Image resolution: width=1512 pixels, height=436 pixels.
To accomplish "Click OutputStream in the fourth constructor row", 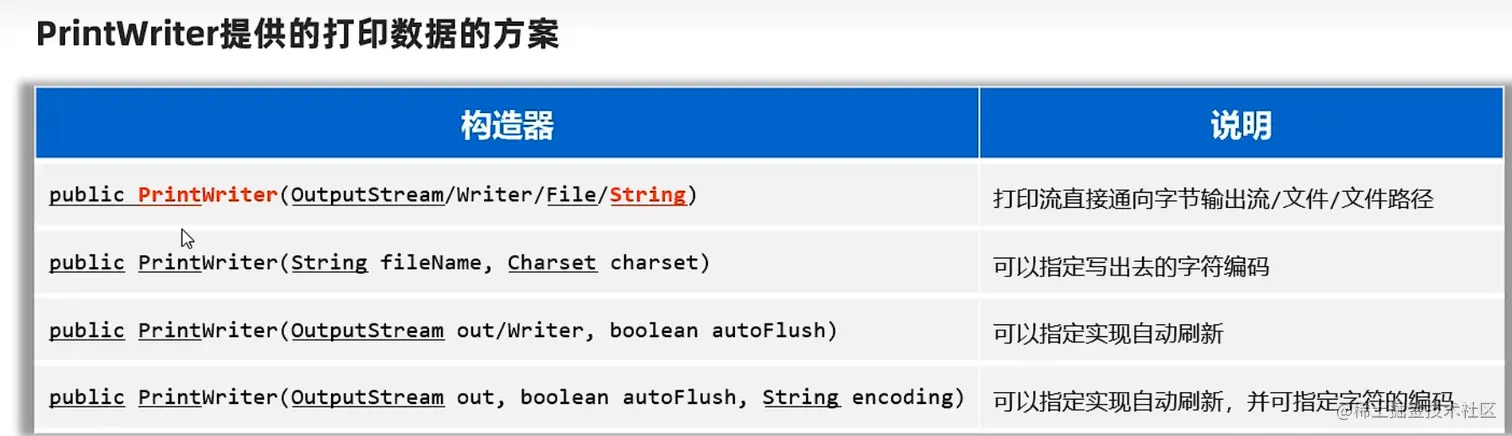I will pyautogui.click(x=367, y=397).
